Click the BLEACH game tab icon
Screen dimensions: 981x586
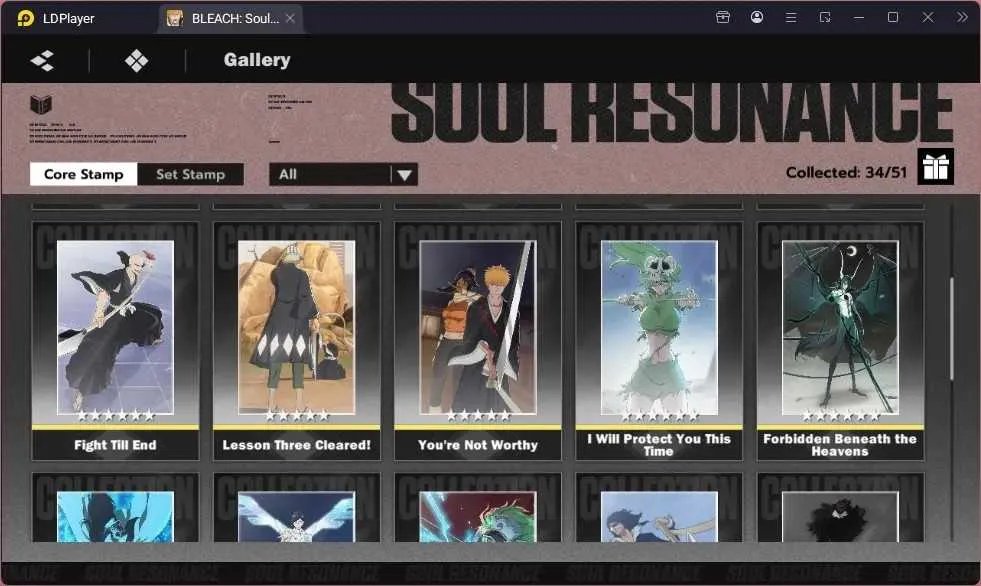175,18
